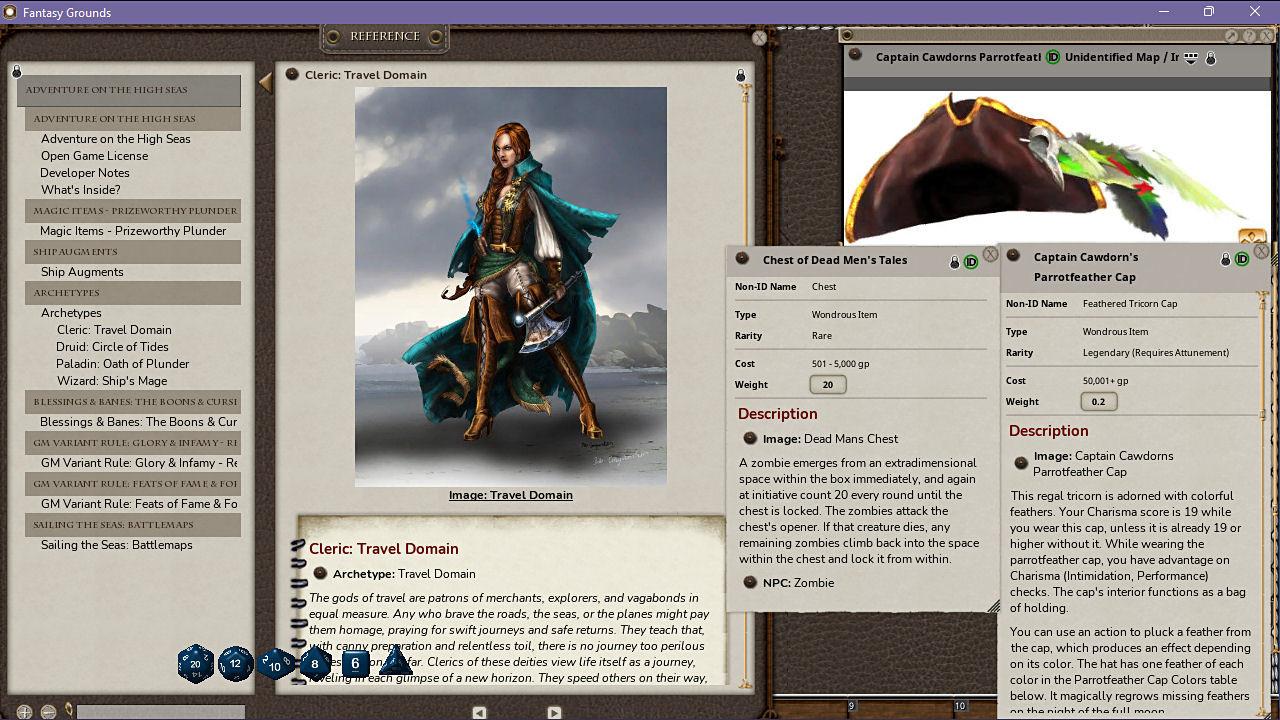Open the NPC: Zombie link
This screenshot has width=1280, height=720.
(800, 582)
